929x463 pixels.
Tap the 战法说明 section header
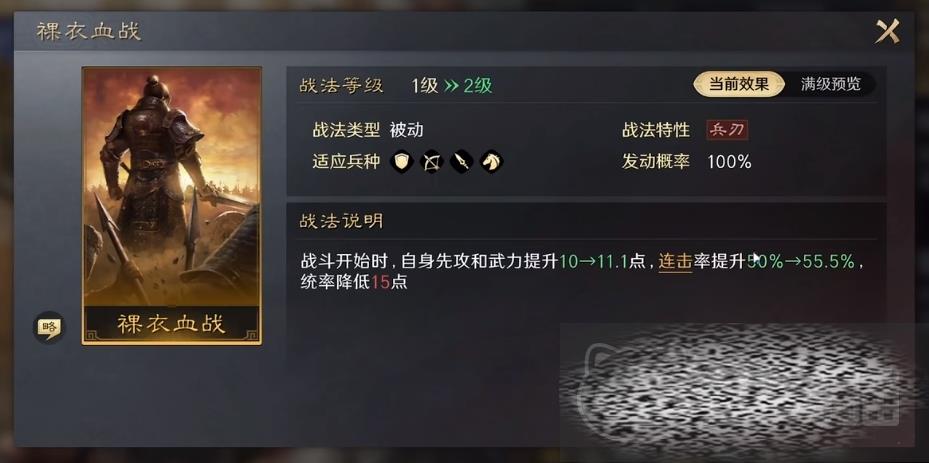click(341, 222)
